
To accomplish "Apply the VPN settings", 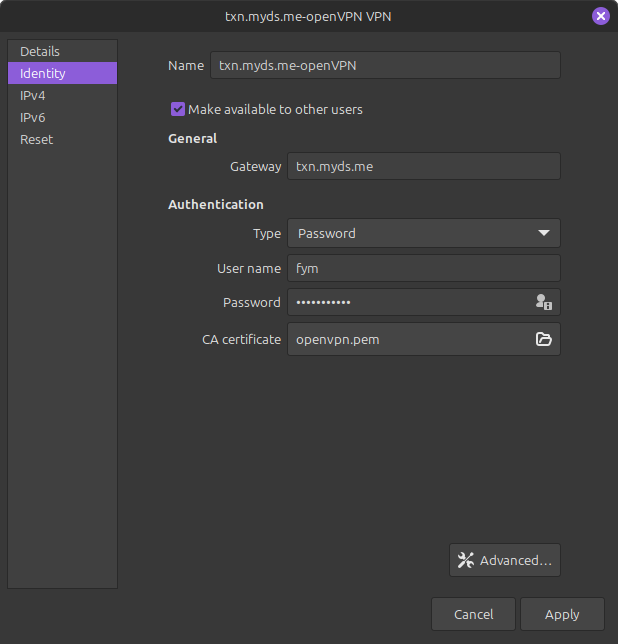I will click(561, 614).
